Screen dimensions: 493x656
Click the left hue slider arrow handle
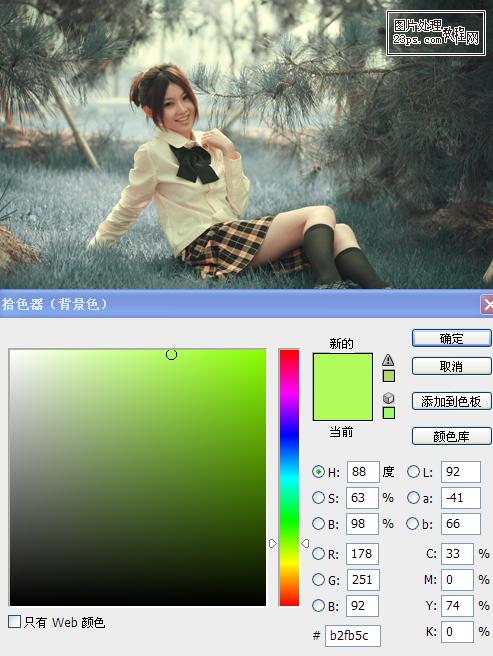click(x=273, y=543)
